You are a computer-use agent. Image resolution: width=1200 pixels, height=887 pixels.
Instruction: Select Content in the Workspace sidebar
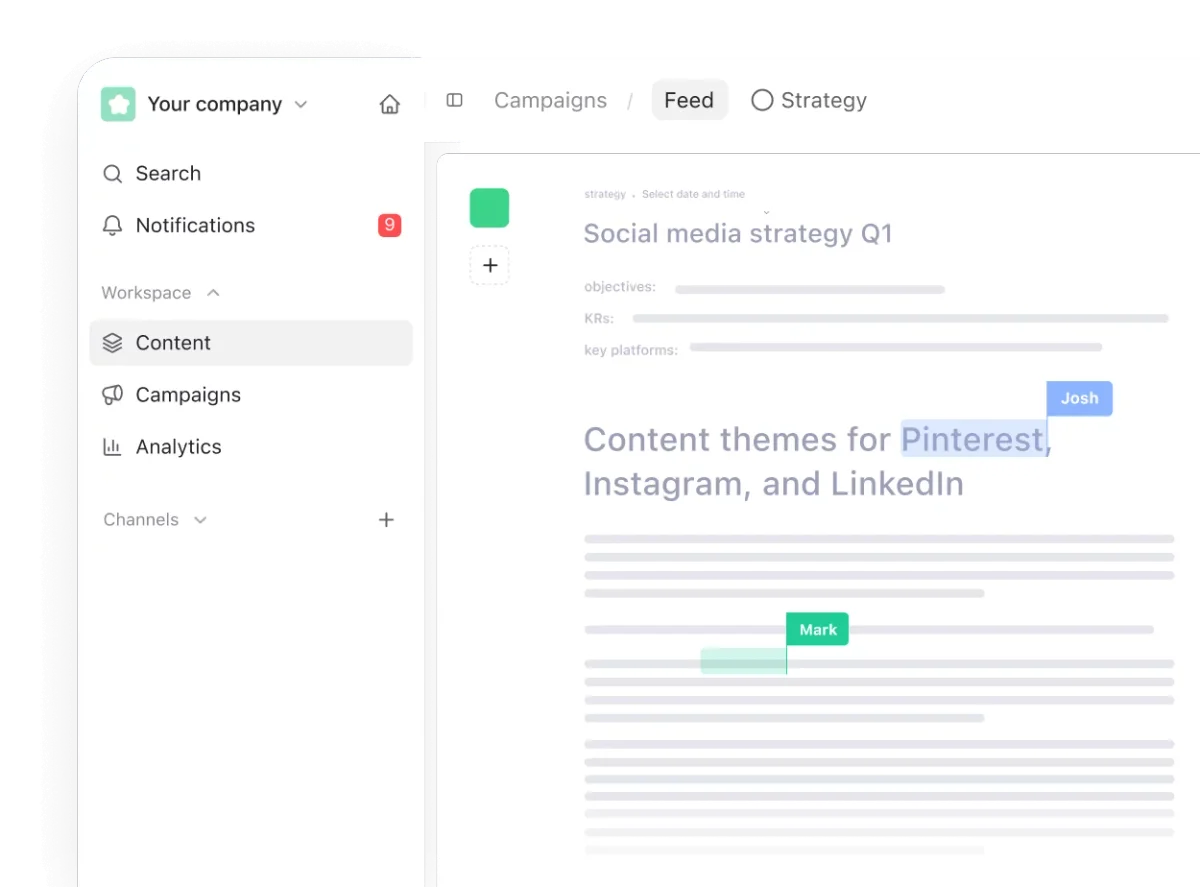(x=173, y=343)
